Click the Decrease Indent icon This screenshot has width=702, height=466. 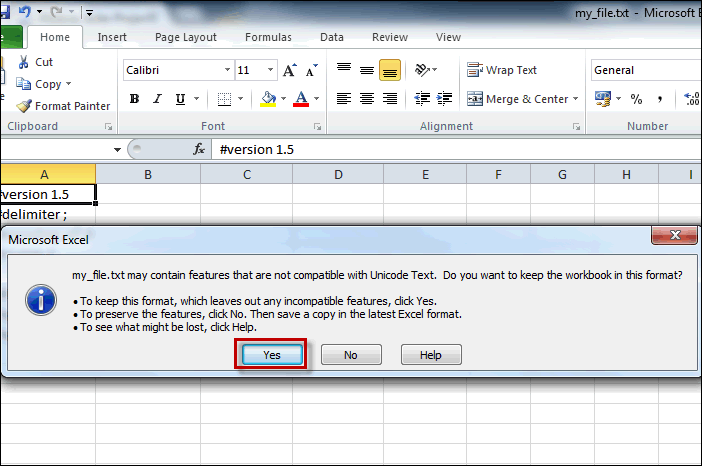(422, 98)
